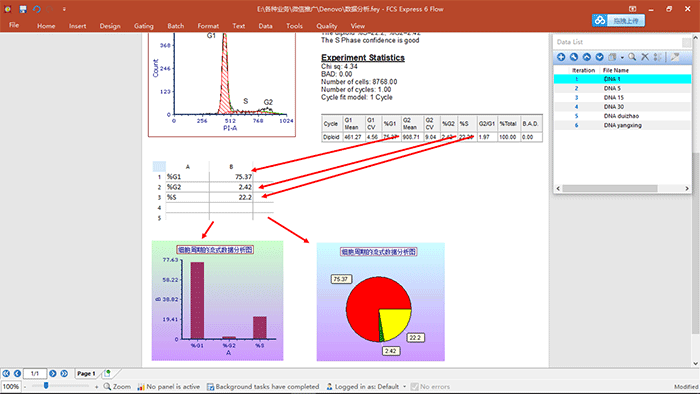Add a data file in Data List
700x394 pixels.
coord(561,57)
